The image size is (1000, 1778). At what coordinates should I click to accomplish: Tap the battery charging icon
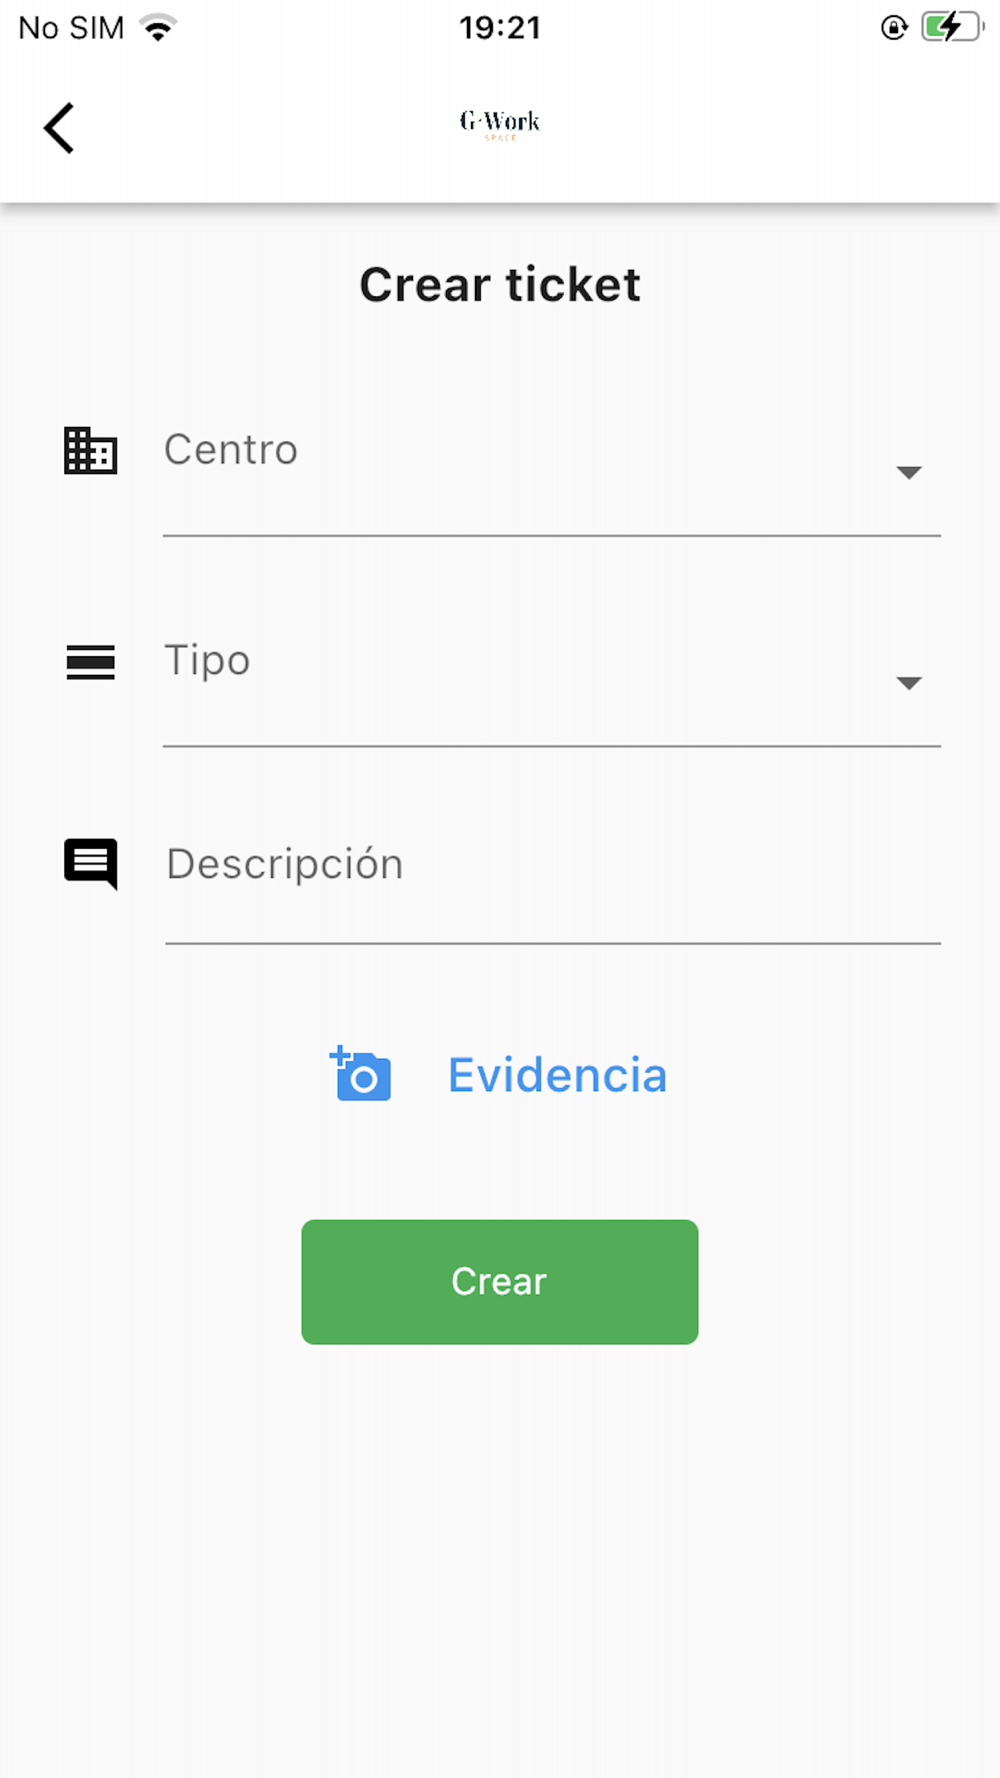[953, 27]
